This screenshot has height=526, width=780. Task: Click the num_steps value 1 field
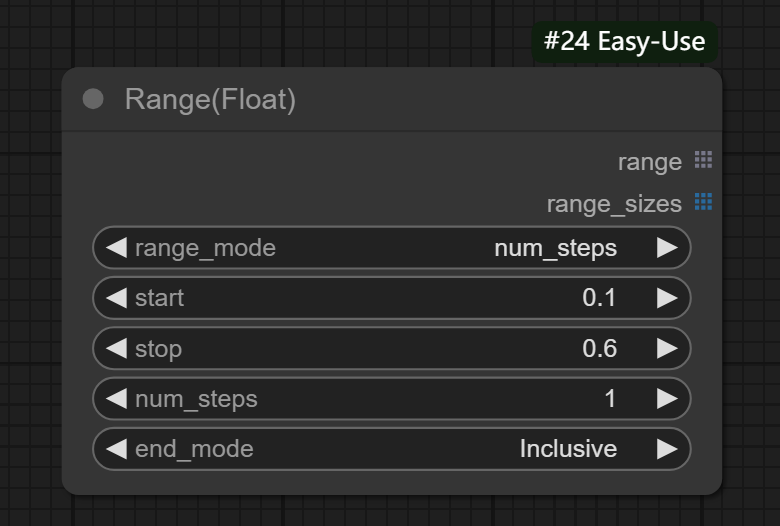click(x=609, y=399)
